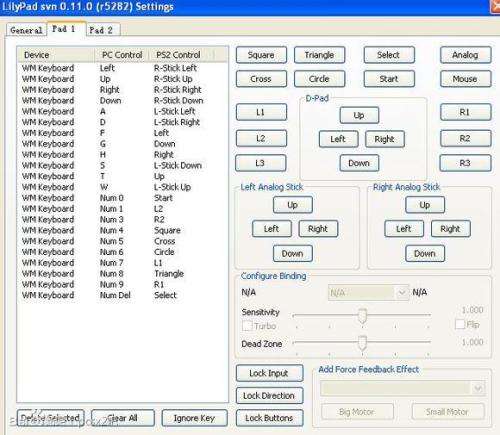Select the Num 6 Circle binding row
This screenshot has width=500, height=435.
123,252
